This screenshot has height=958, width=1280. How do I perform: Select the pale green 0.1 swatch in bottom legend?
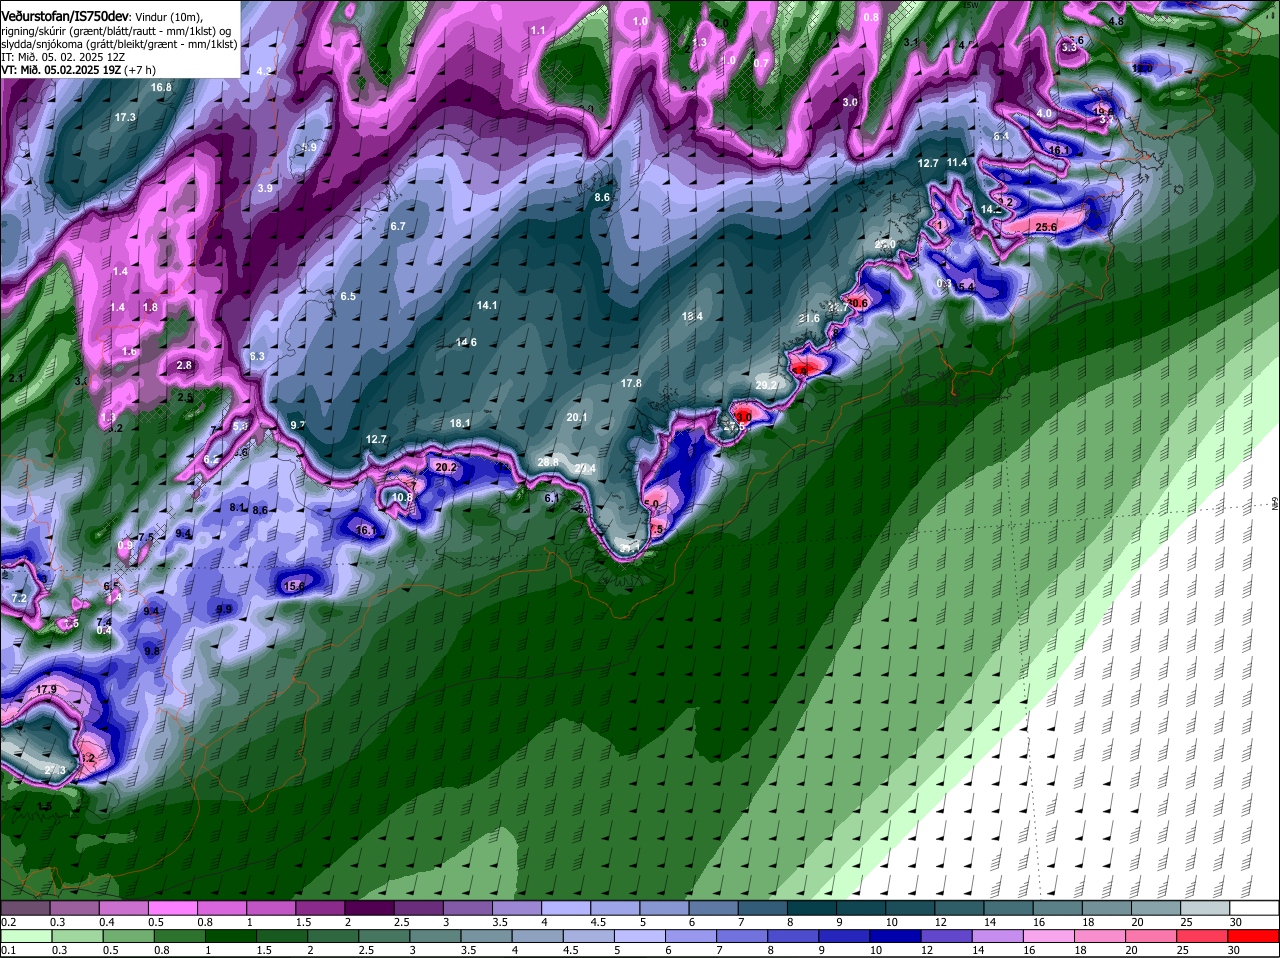click(25, 936)
